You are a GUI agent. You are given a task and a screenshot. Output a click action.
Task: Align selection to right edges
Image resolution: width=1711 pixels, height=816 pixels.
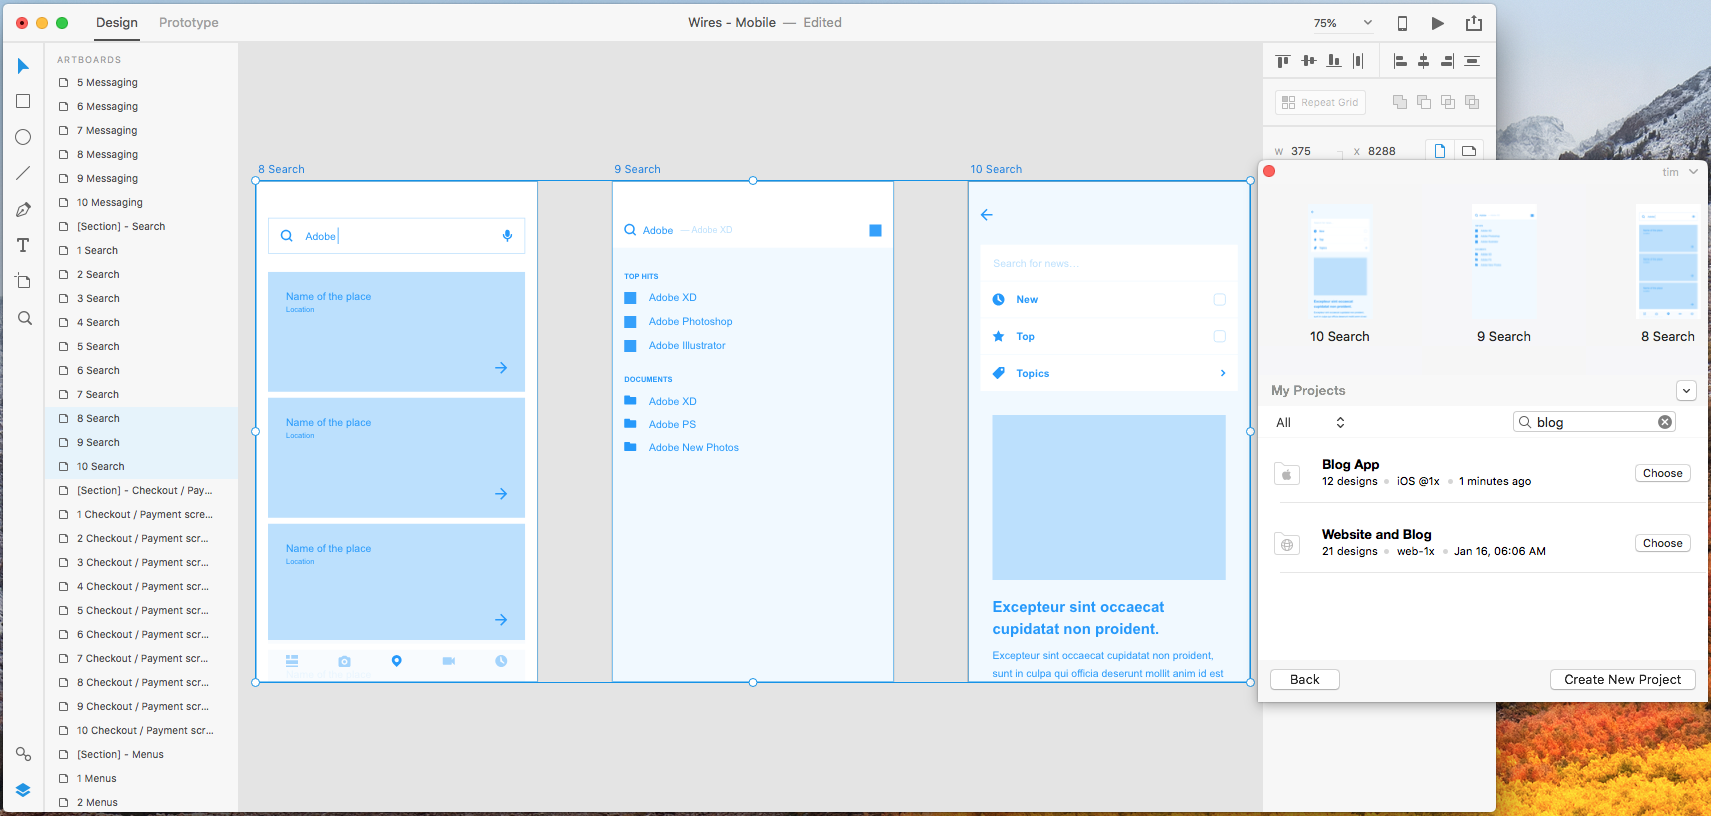[x=1448, y=61]
